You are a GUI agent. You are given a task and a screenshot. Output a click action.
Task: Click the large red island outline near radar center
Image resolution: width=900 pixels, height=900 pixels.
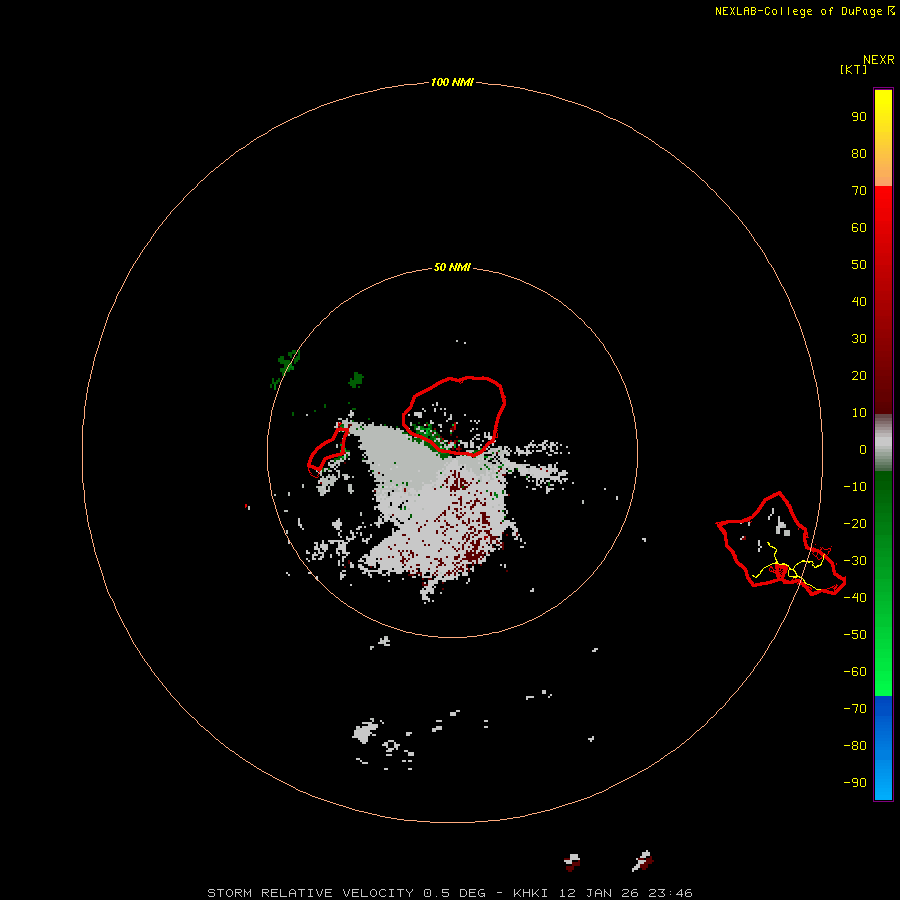454,416
